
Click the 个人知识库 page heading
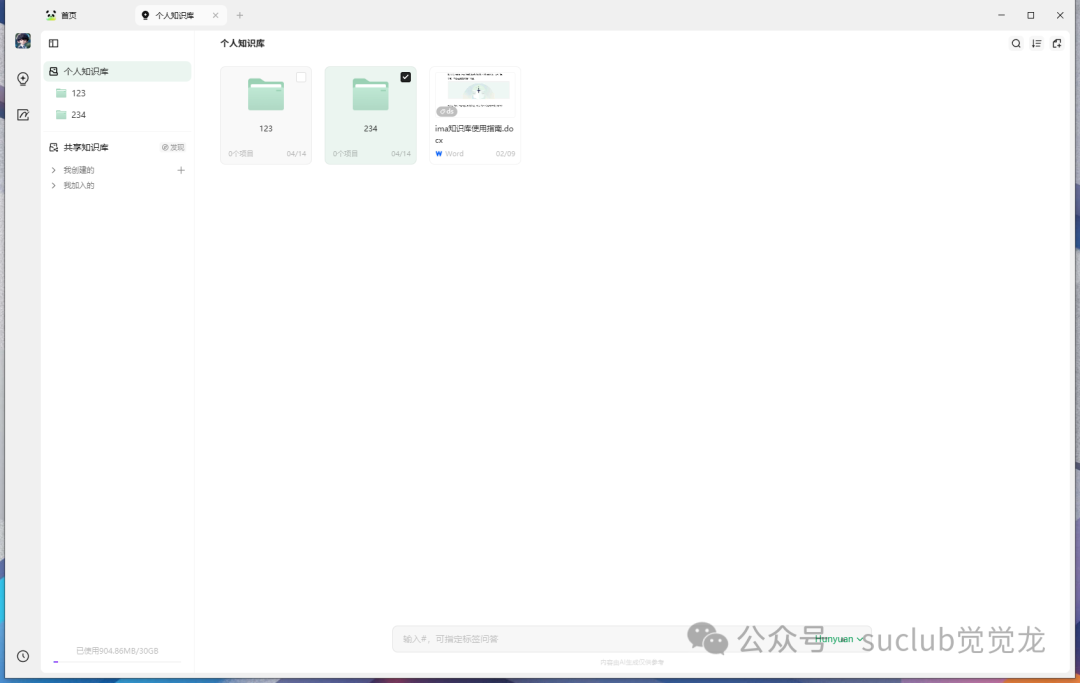tap(242, 43)
